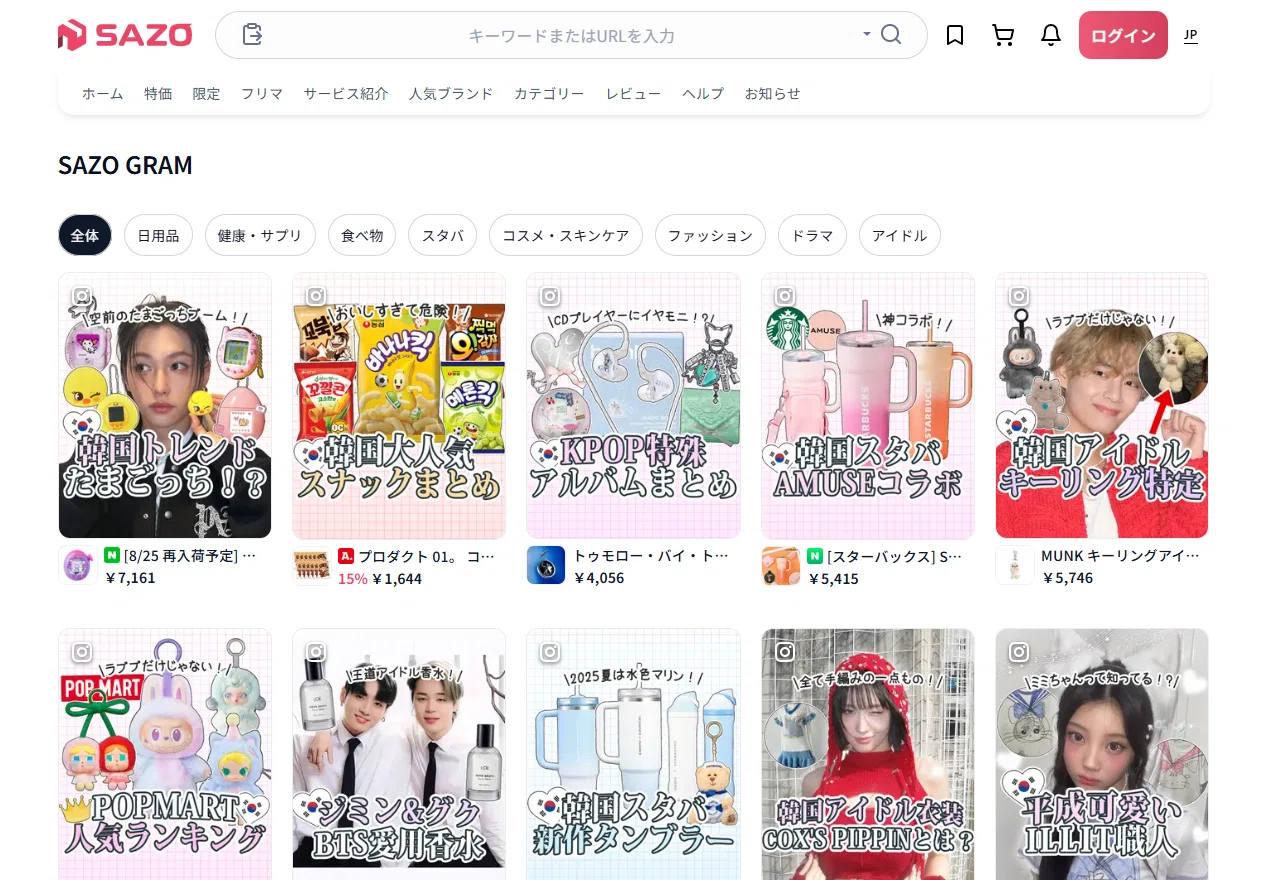Open the 韓国アイドルキーリング特定 post thumbnail
The width and height of the screenshot is (1269, 880).
tap(1102, 405)
